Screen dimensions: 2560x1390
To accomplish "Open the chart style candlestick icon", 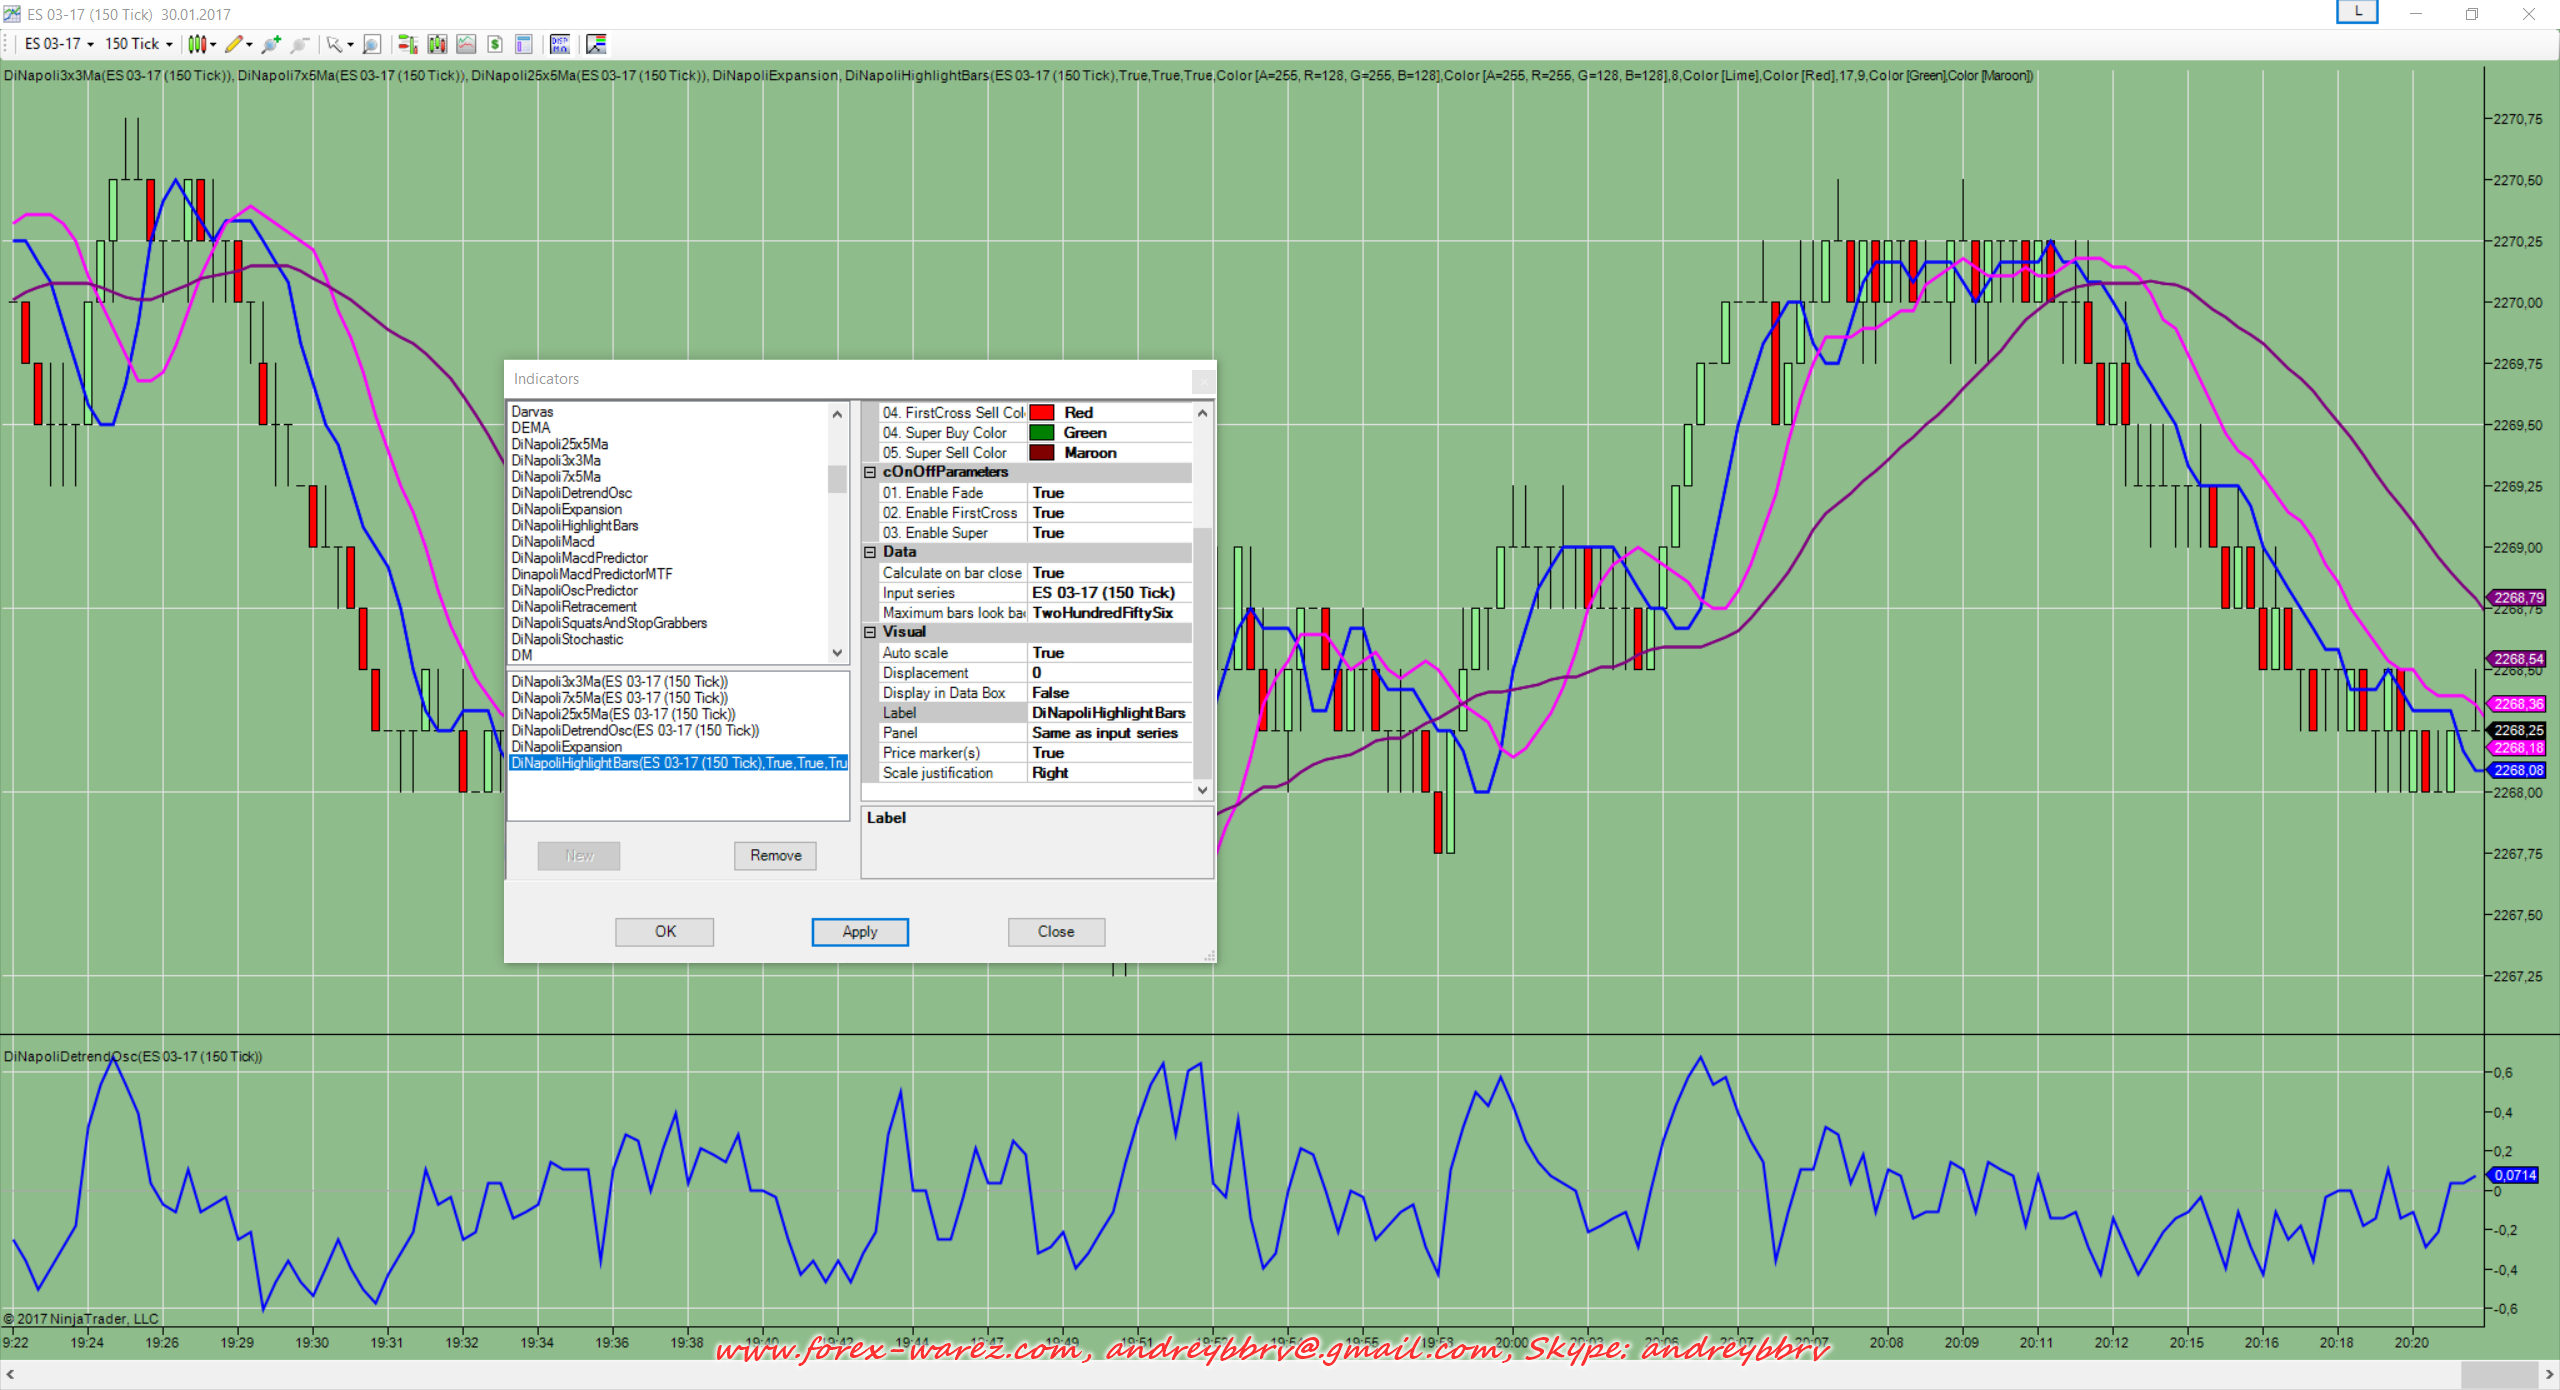I will (198, 44).
